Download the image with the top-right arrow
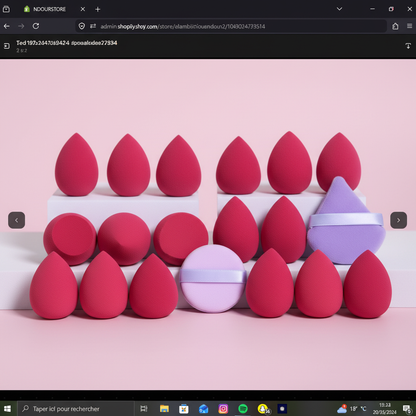Image resolution: width=416 pixels, height=416 pixels. 408,46
